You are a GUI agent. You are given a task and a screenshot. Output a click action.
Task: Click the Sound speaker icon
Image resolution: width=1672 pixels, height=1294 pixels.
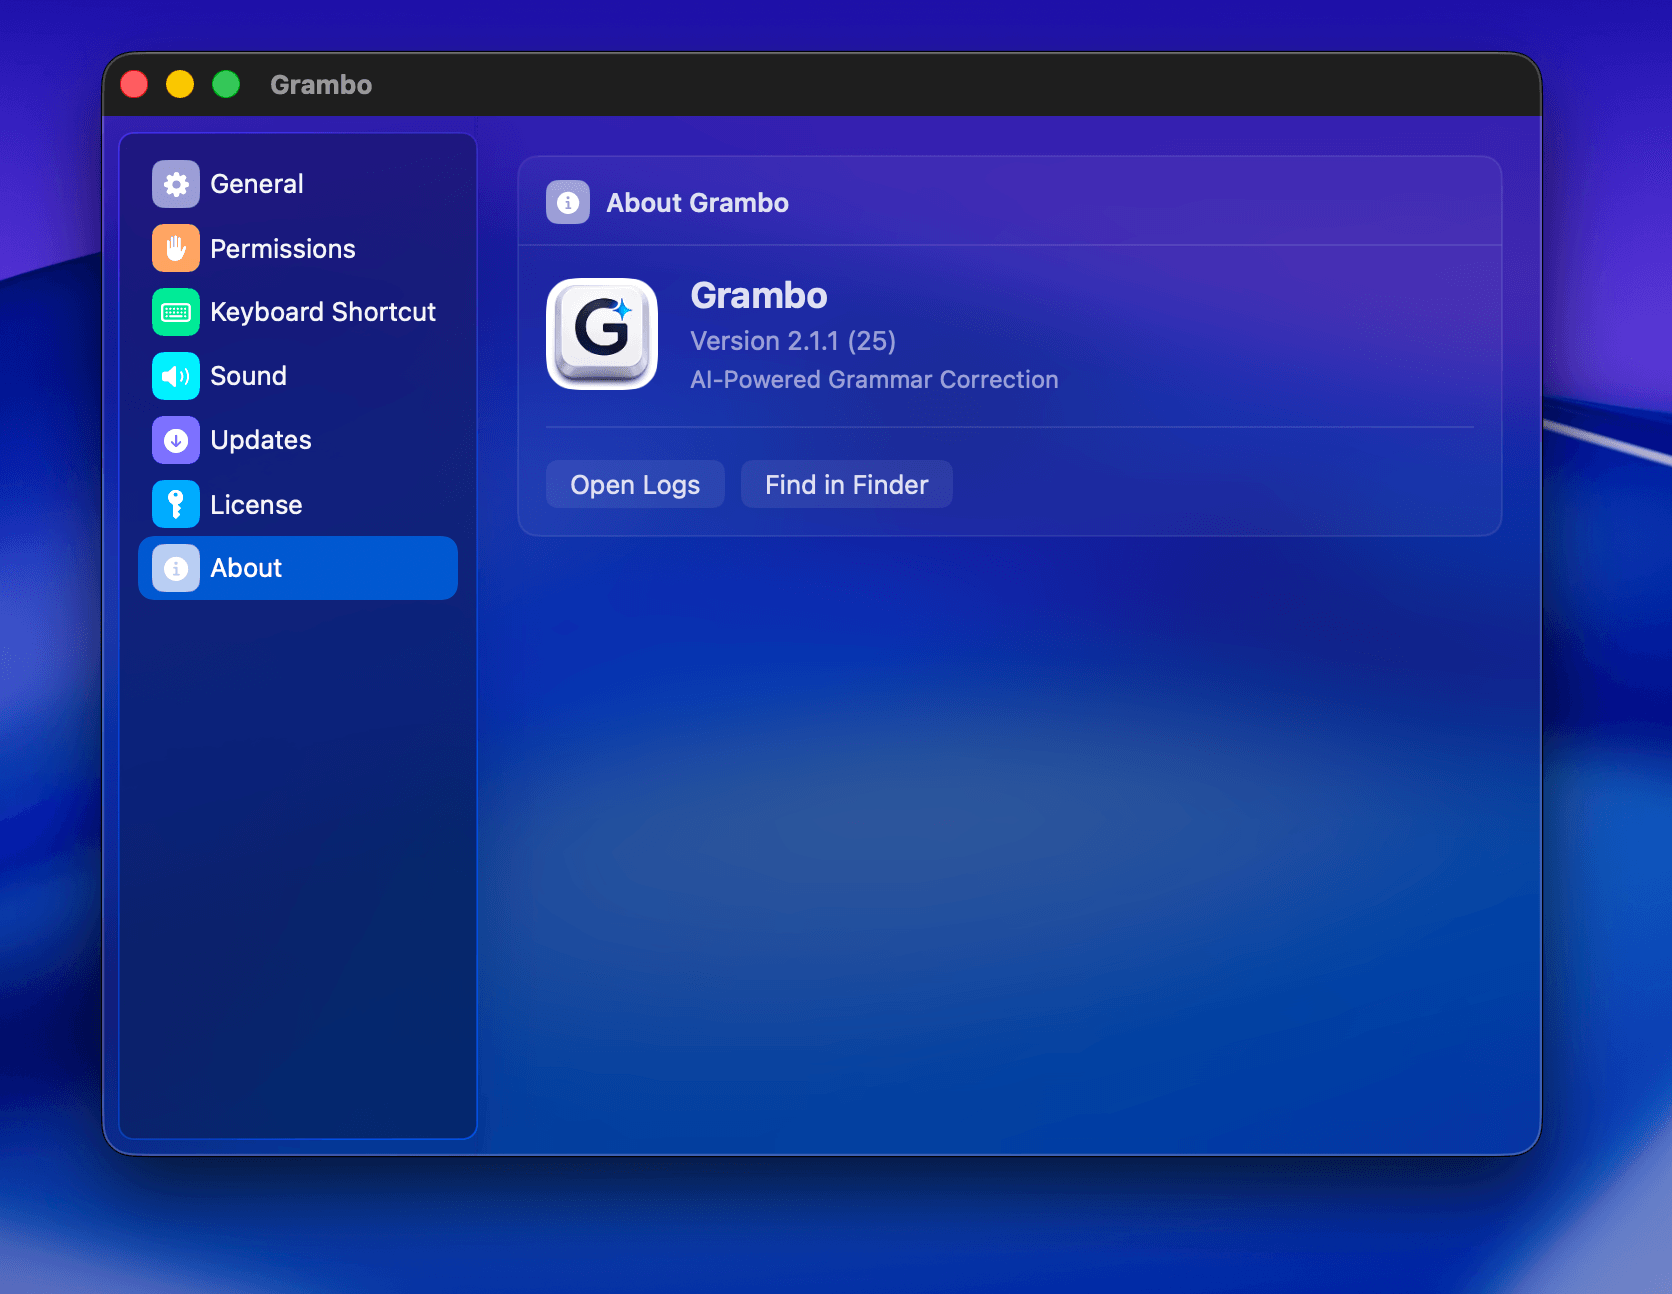pyautogui.click(x=176, y=376)
